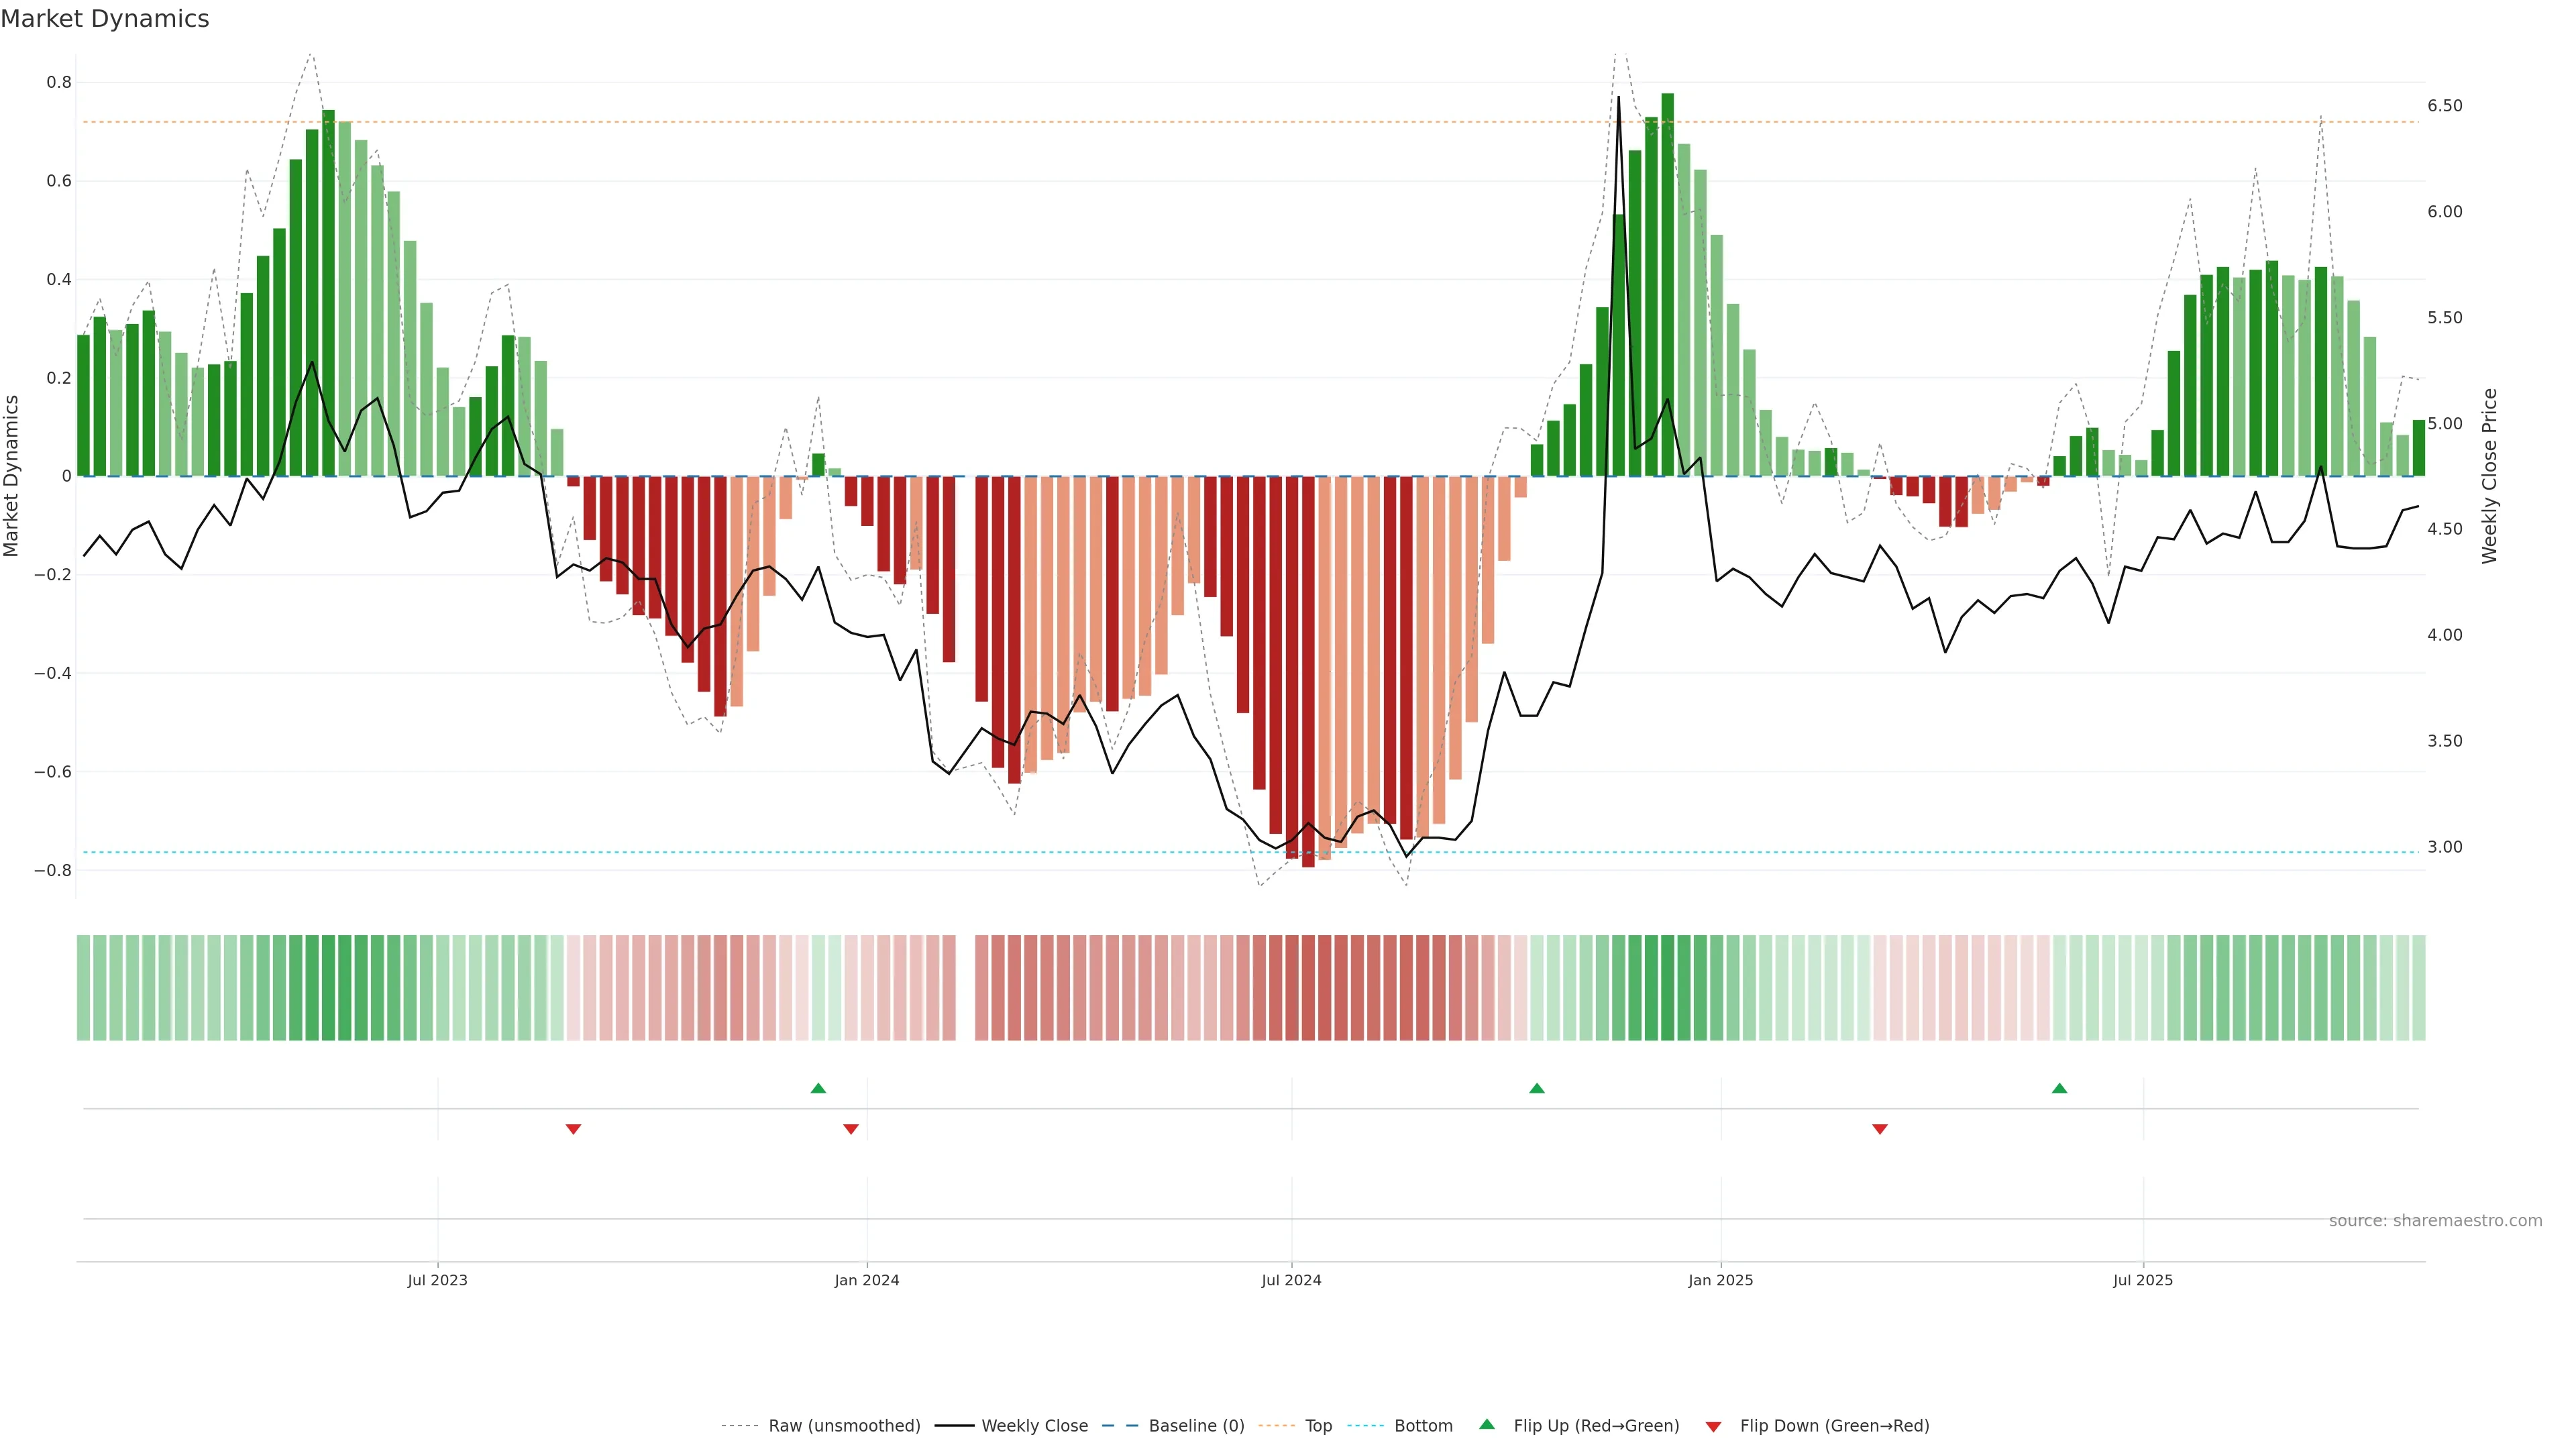Click the green flip-up marker before Jul 2025
Viewport: 2576px width, 1449px height.
coord(2059,1088)
